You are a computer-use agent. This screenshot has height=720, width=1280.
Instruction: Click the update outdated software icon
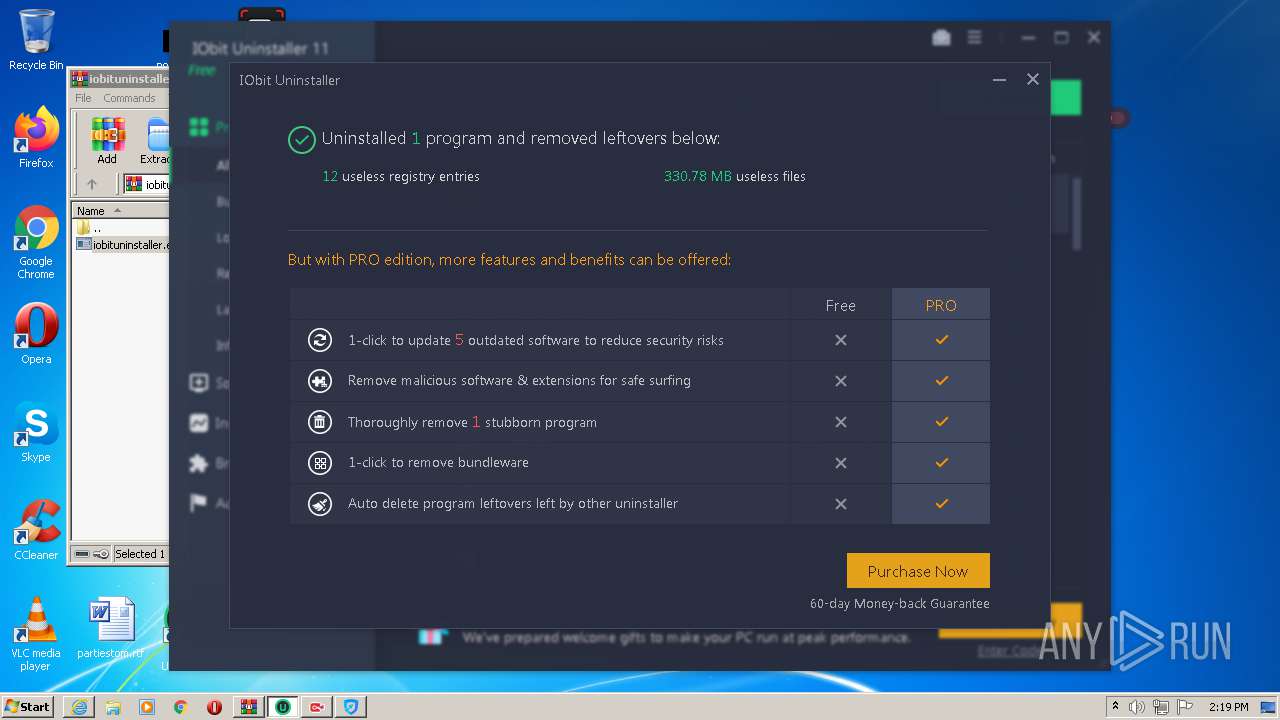click(319, 340)
